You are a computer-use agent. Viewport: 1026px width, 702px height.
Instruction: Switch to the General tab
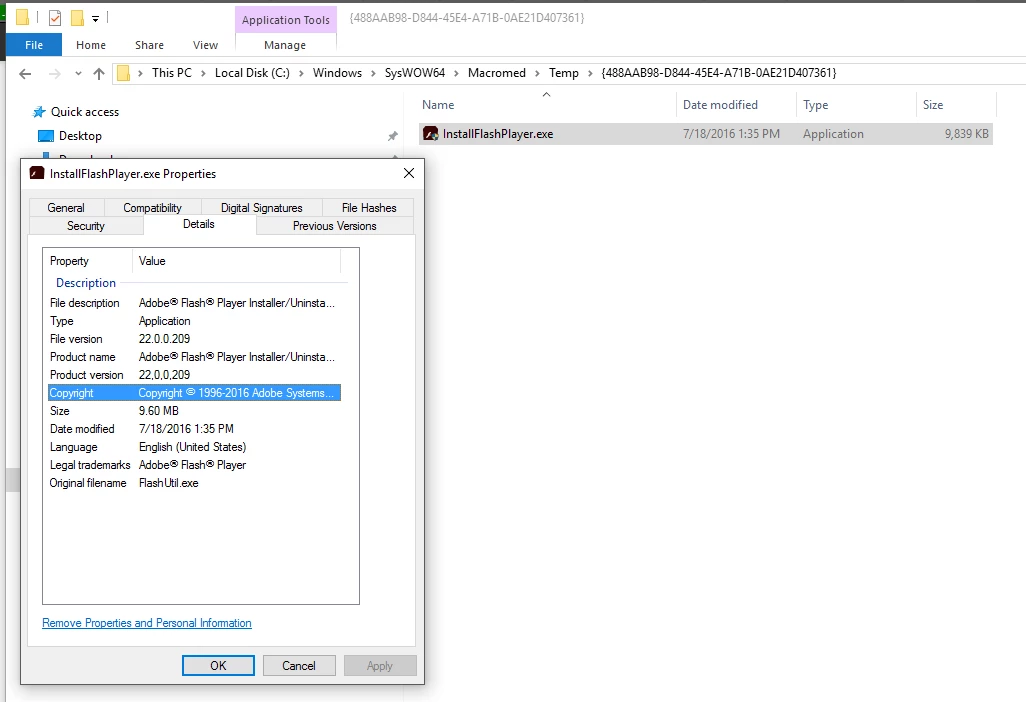66,207
